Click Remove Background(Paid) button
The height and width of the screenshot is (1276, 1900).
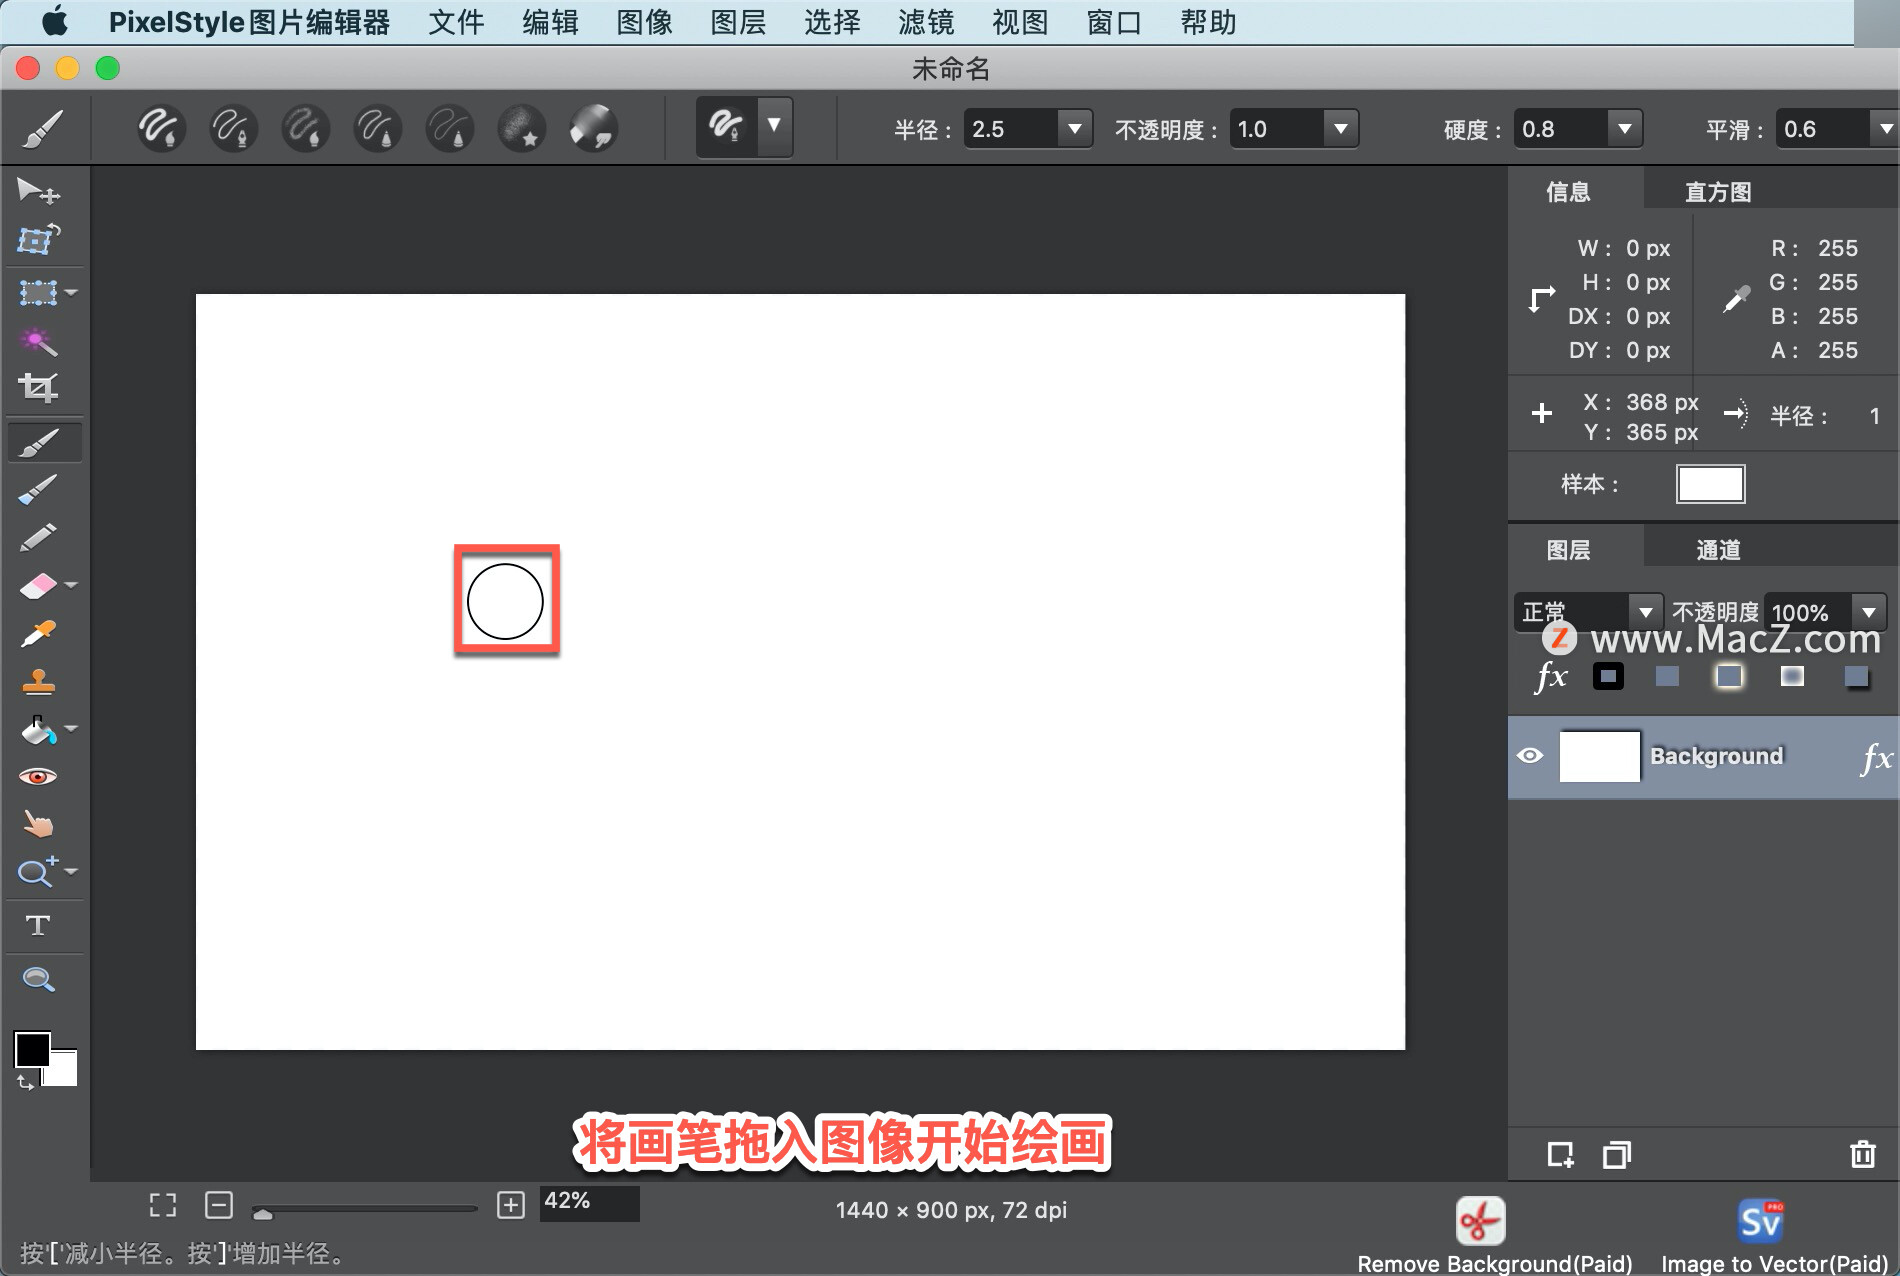1480,1221
